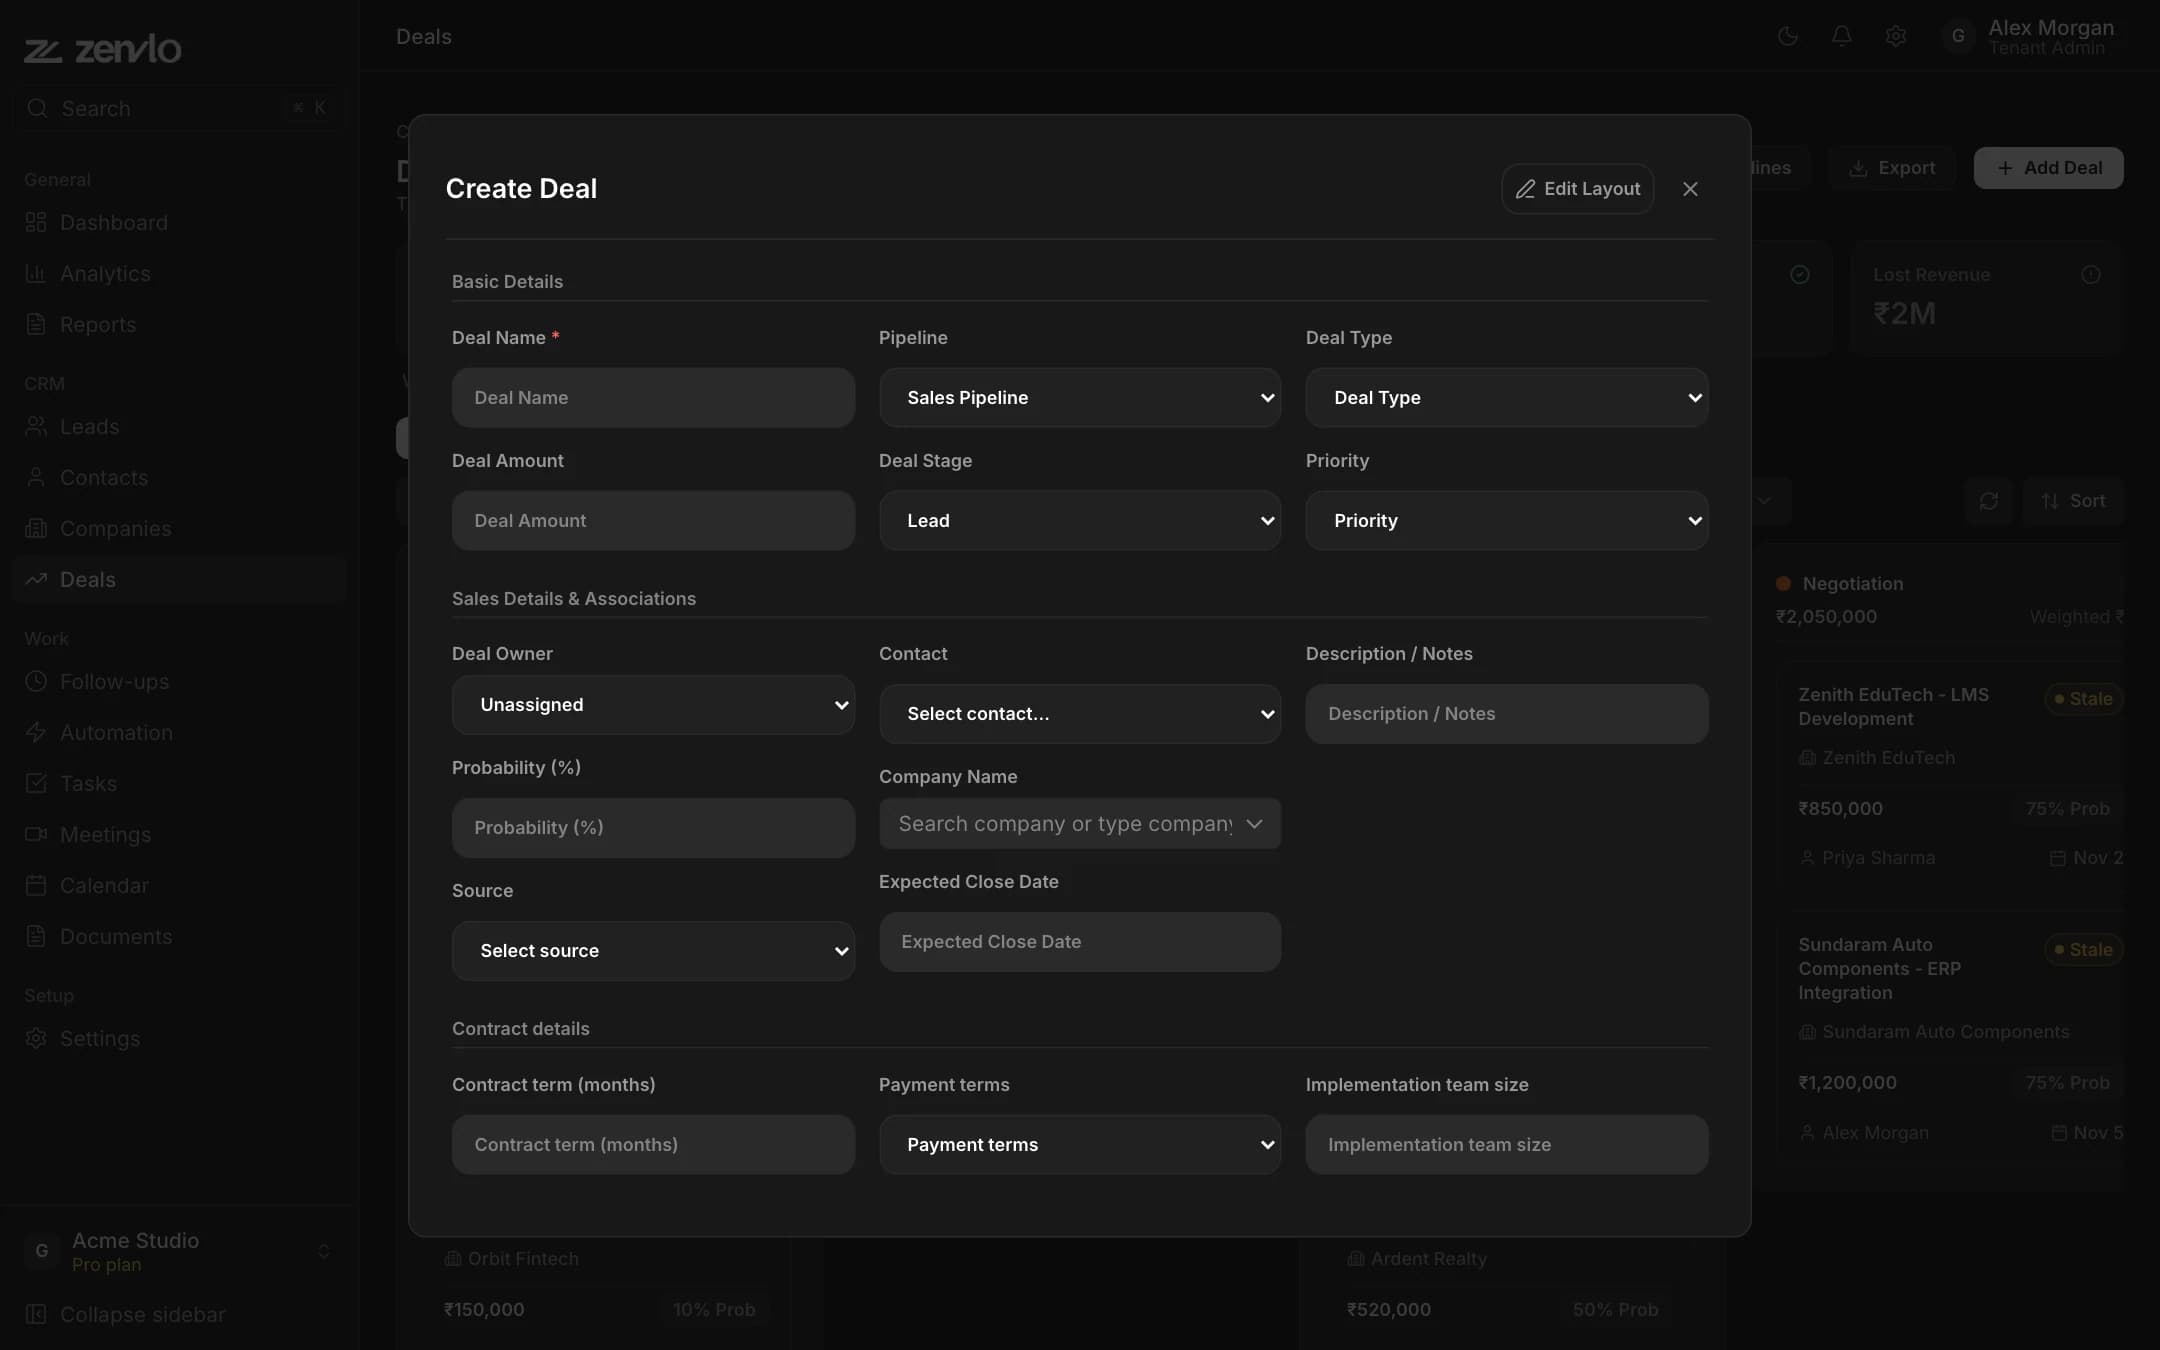Image resolution: width=2160 pixels, height=1350 pixels.
Task: Click the refresh icon beside Sort
Action: [1988, 501]
